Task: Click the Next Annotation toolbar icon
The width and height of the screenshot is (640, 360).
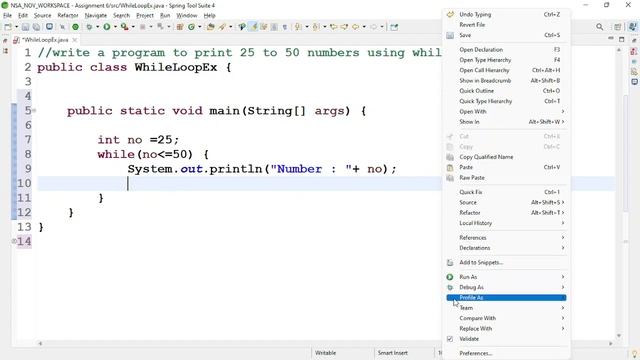Action: [x=298, y=27]
